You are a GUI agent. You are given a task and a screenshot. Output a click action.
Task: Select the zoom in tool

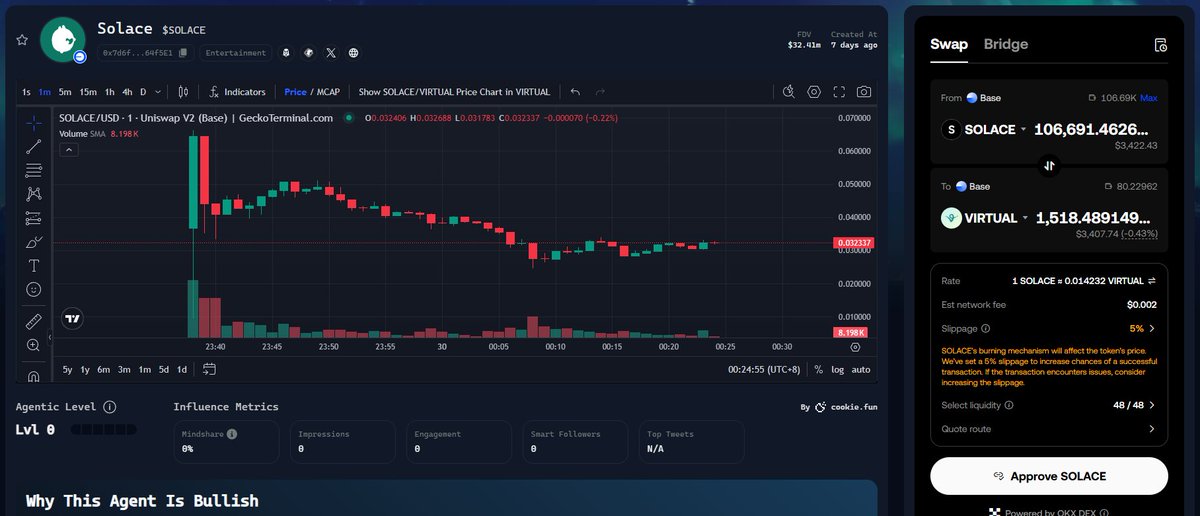(34, 345)
